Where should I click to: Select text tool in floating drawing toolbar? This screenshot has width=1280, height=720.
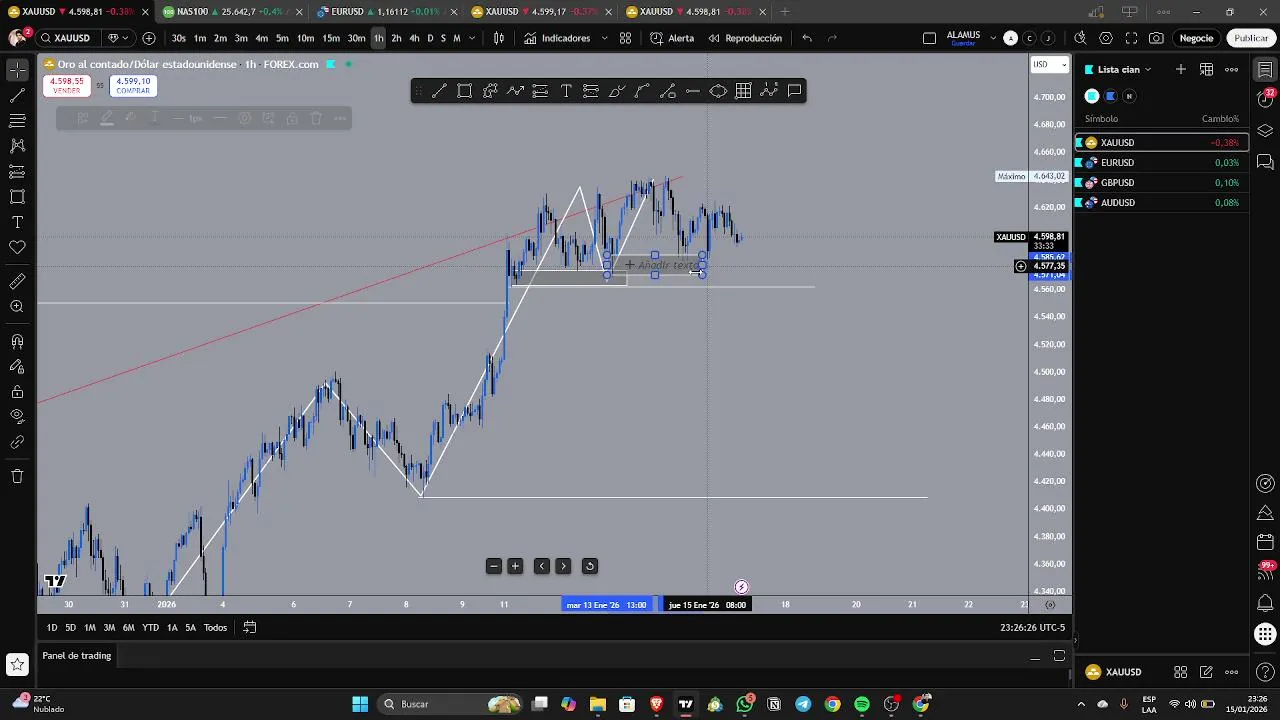pyautogui.click(x=566, y=91)
